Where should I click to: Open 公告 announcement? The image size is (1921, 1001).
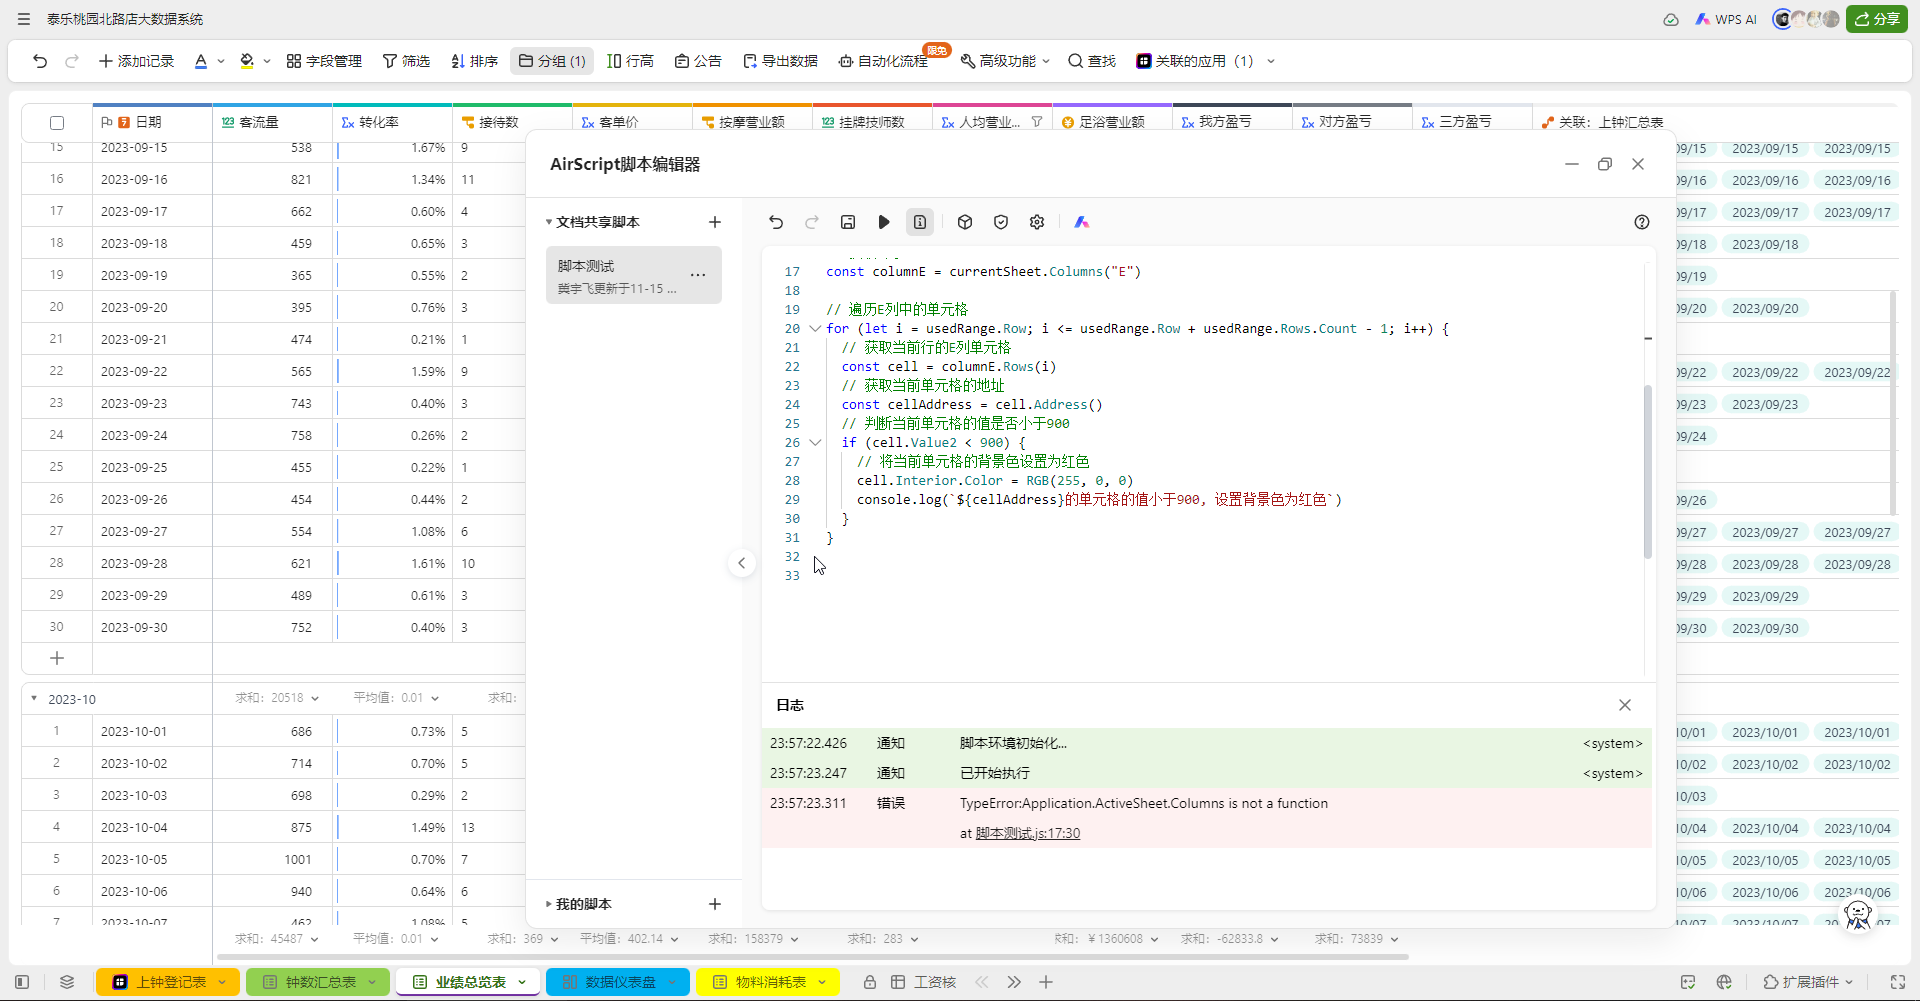pyautogui.click(x=698, y=61)
